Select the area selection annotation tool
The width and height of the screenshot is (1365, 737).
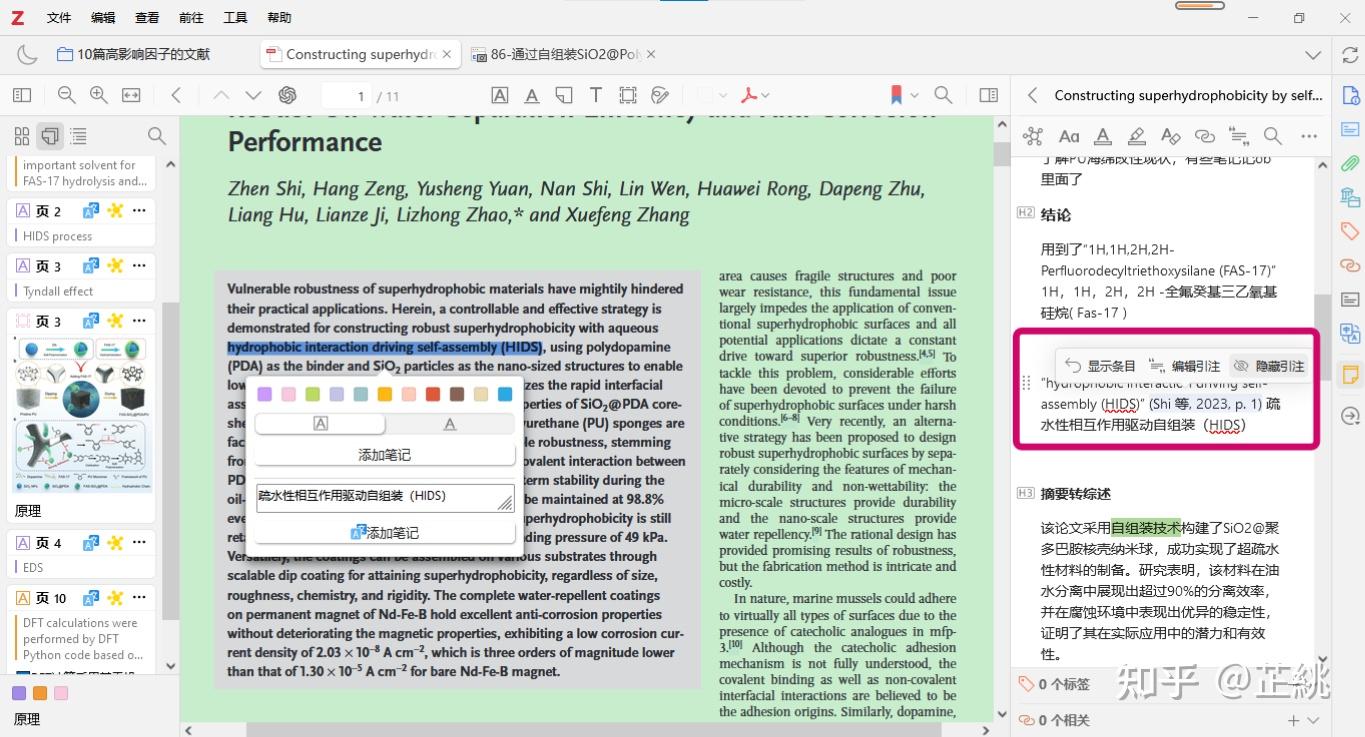pos(628,94)
